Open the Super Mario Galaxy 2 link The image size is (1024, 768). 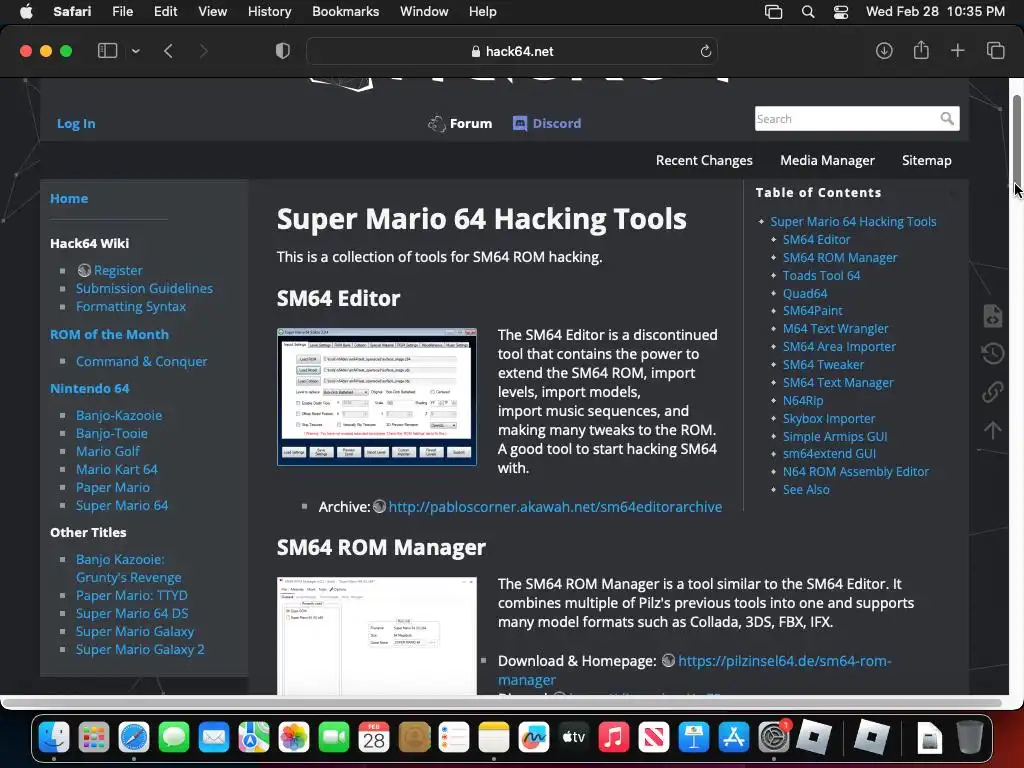[140, 649]
